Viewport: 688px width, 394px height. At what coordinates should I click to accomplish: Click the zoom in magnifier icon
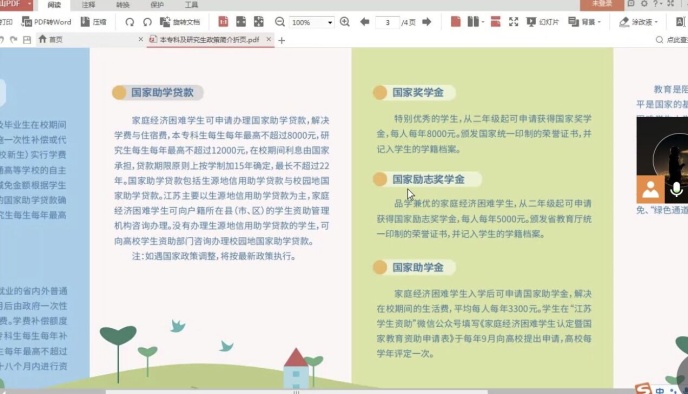345,21
